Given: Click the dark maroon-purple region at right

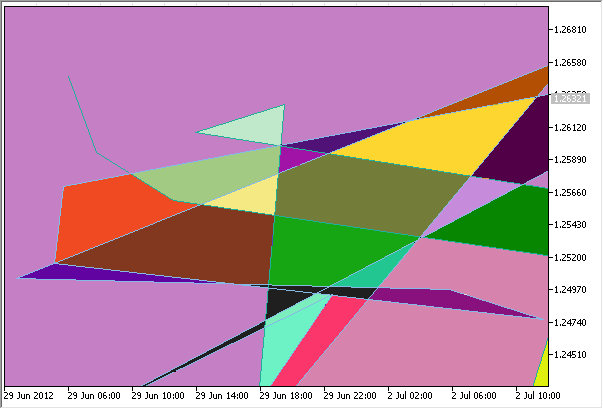Looking at the screenshot, I should 520,145.
